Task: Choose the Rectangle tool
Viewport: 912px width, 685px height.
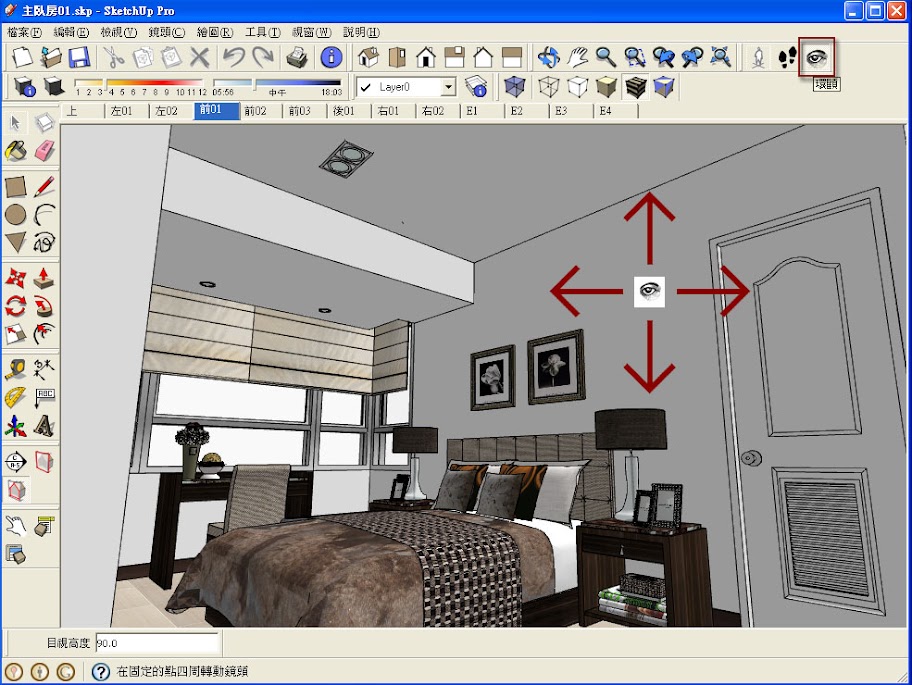Action: click(x=16, y=187)
